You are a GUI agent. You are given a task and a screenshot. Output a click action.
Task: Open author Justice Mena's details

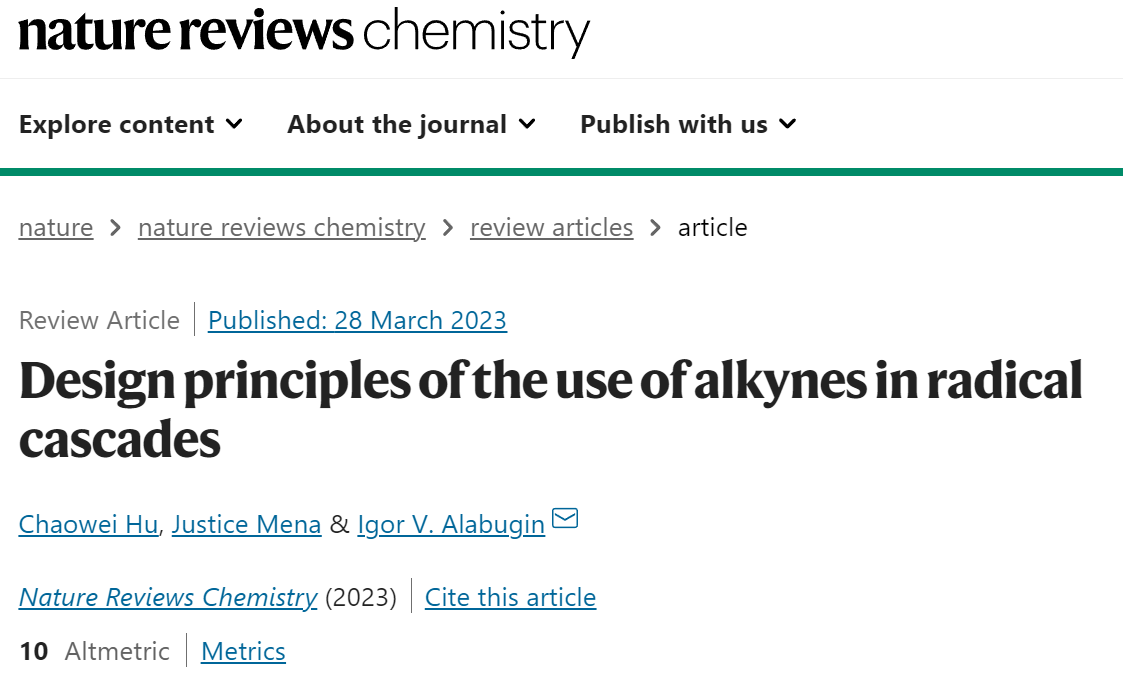click(x=246, y=524)
